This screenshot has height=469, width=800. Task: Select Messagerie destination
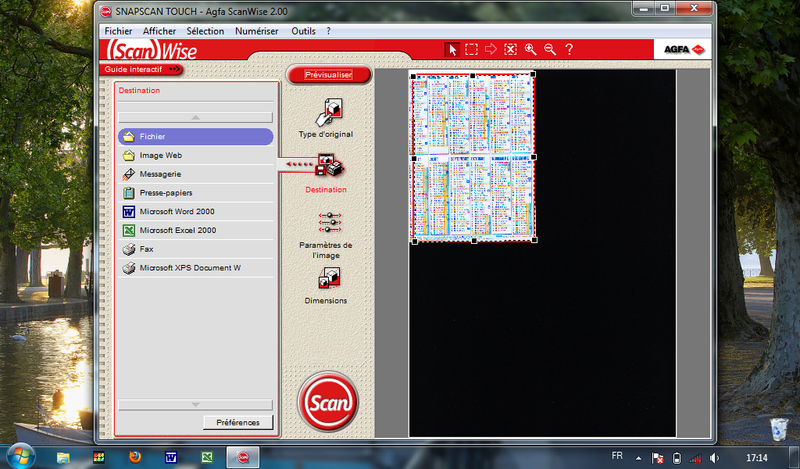pos(195,174)
